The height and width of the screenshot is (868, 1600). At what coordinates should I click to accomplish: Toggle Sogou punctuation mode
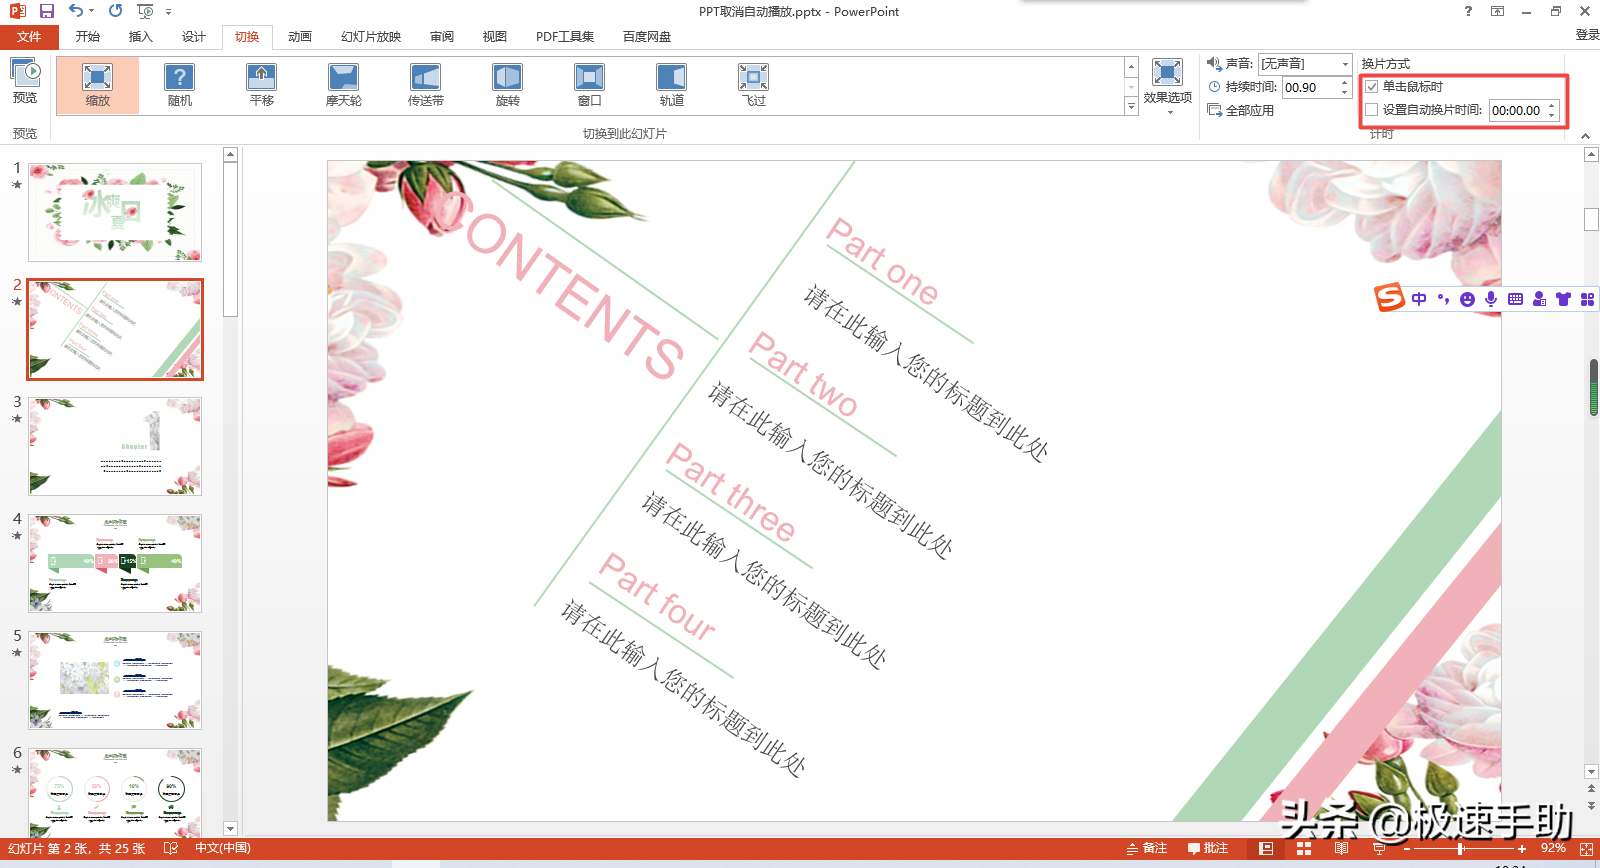click(x=1443, y=299)
